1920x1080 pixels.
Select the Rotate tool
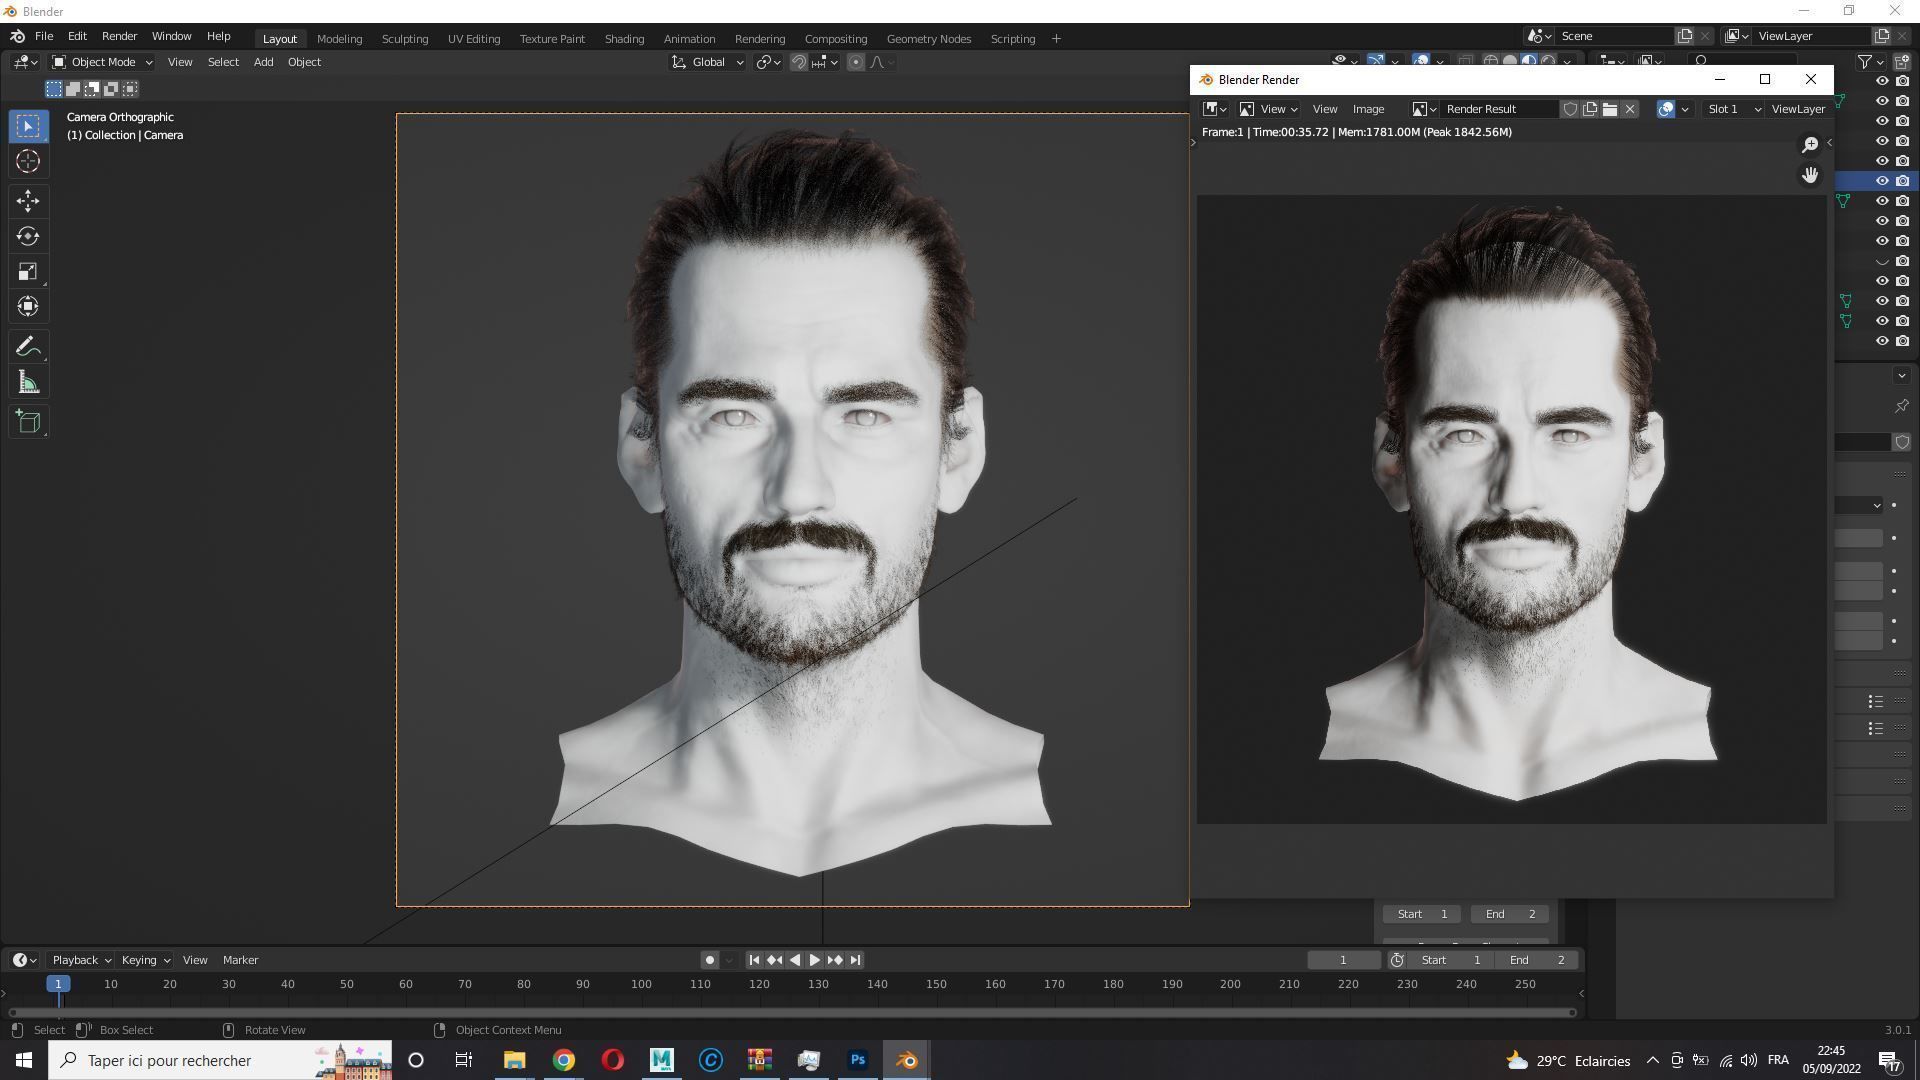(x=28, y=237)
